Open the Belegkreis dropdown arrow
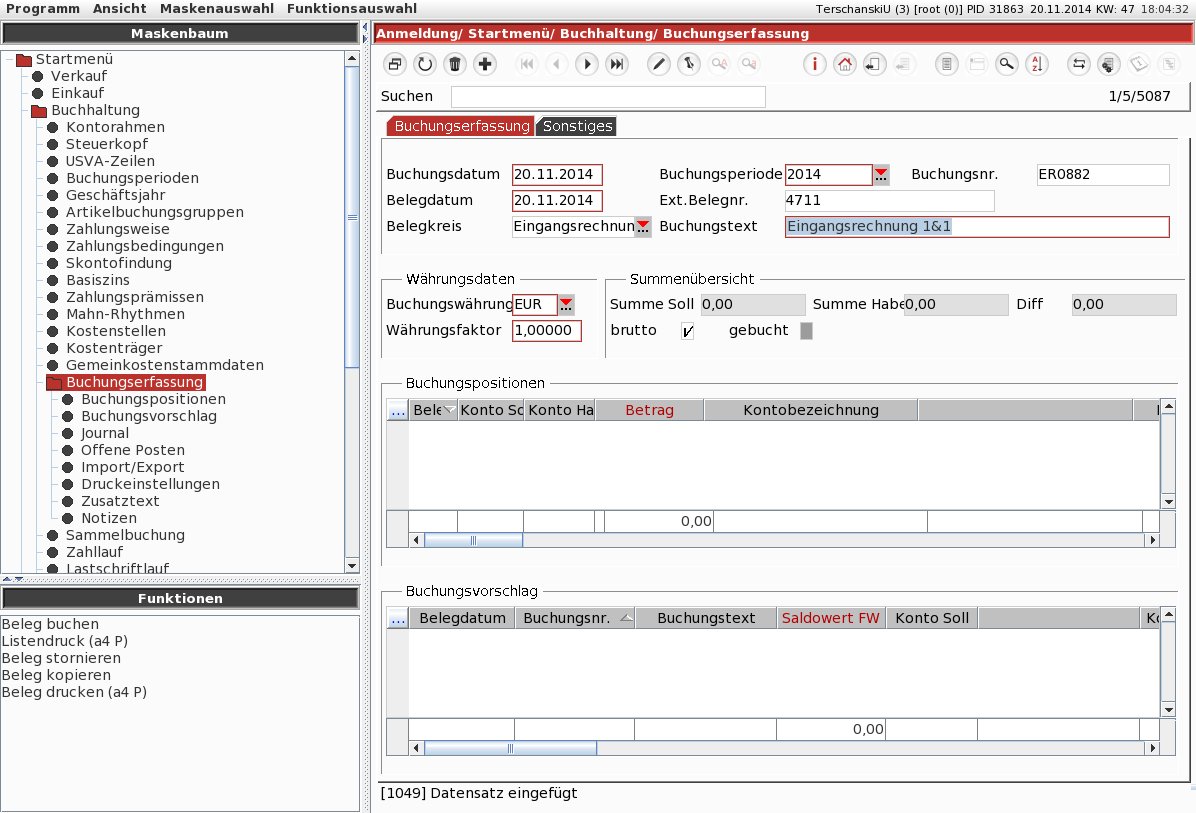 [x=643, y=227]
